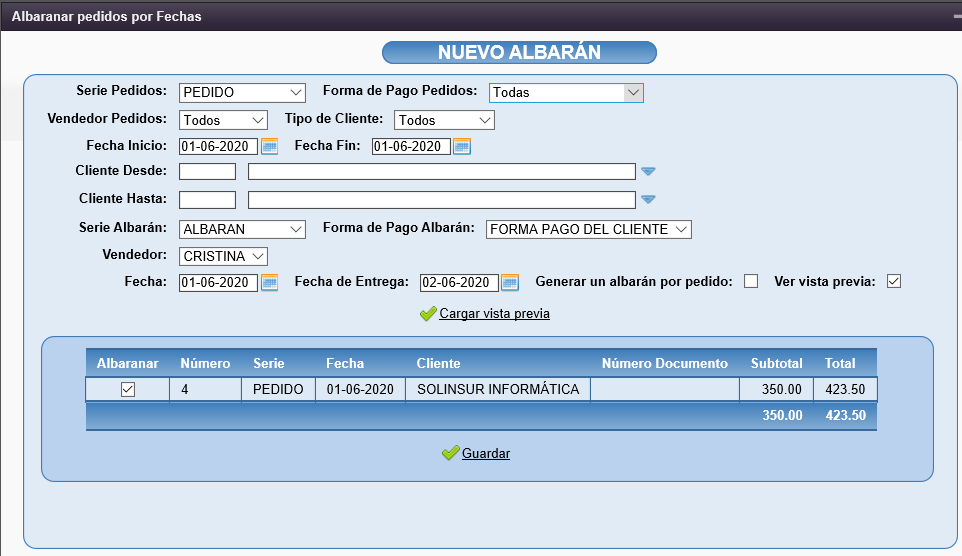Uncheck Ver vista previa checkbox
Viewport: 962px width, 556px height.
pyautogui.click(x=894, y=282)
